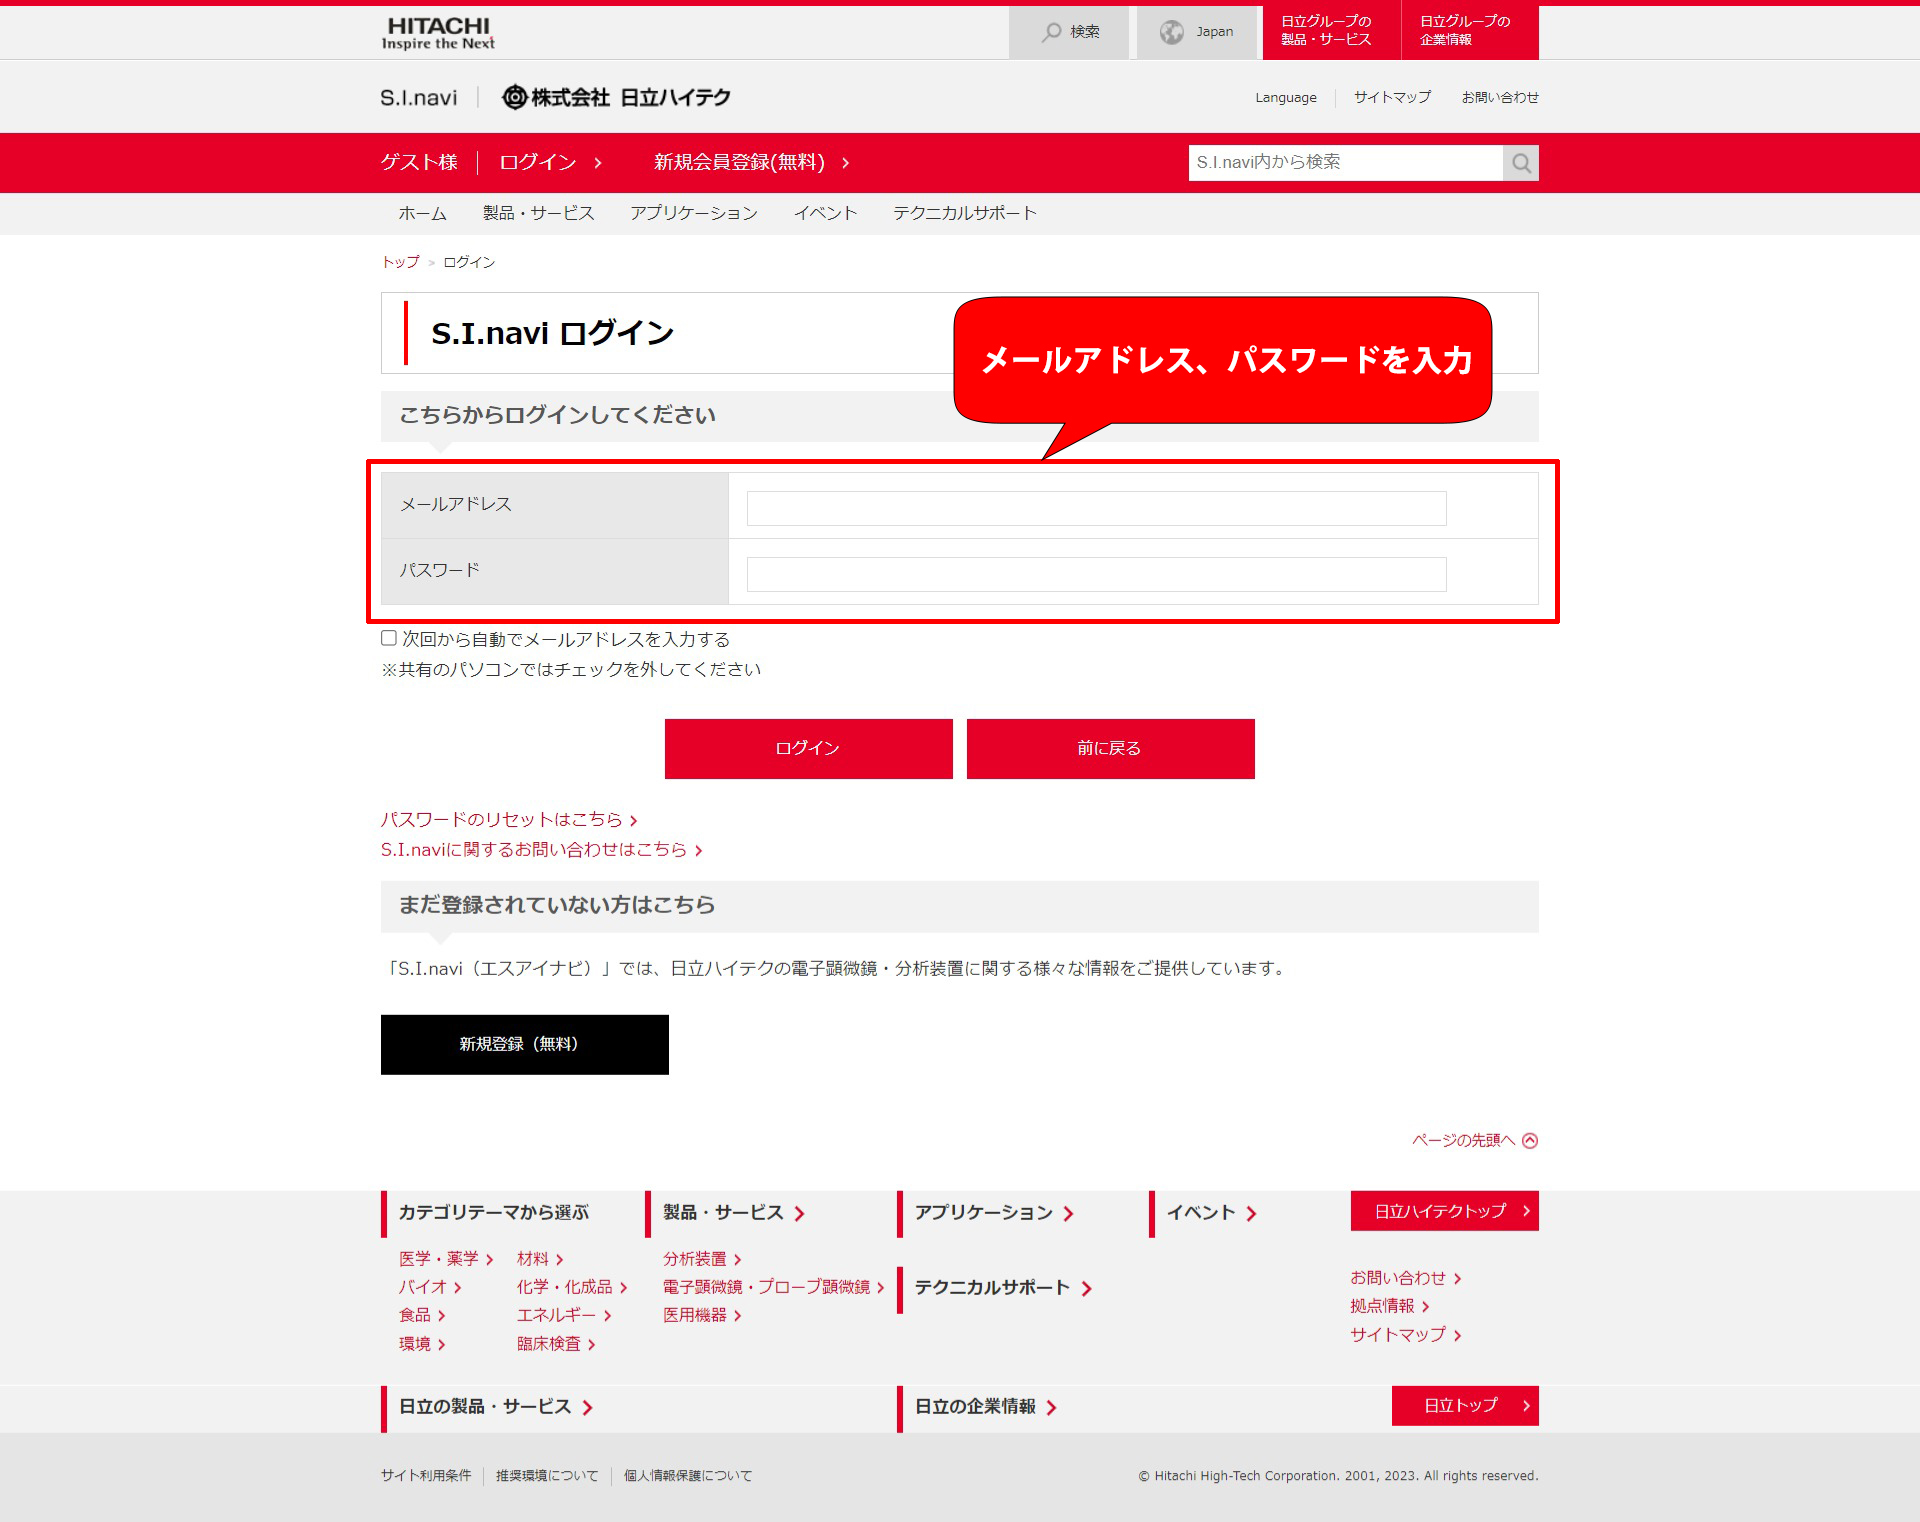Image resolution: width=1920 pixels, height=1522 pixels.
Task: Click 日立トップ red button
Action: point(1465,1406)
